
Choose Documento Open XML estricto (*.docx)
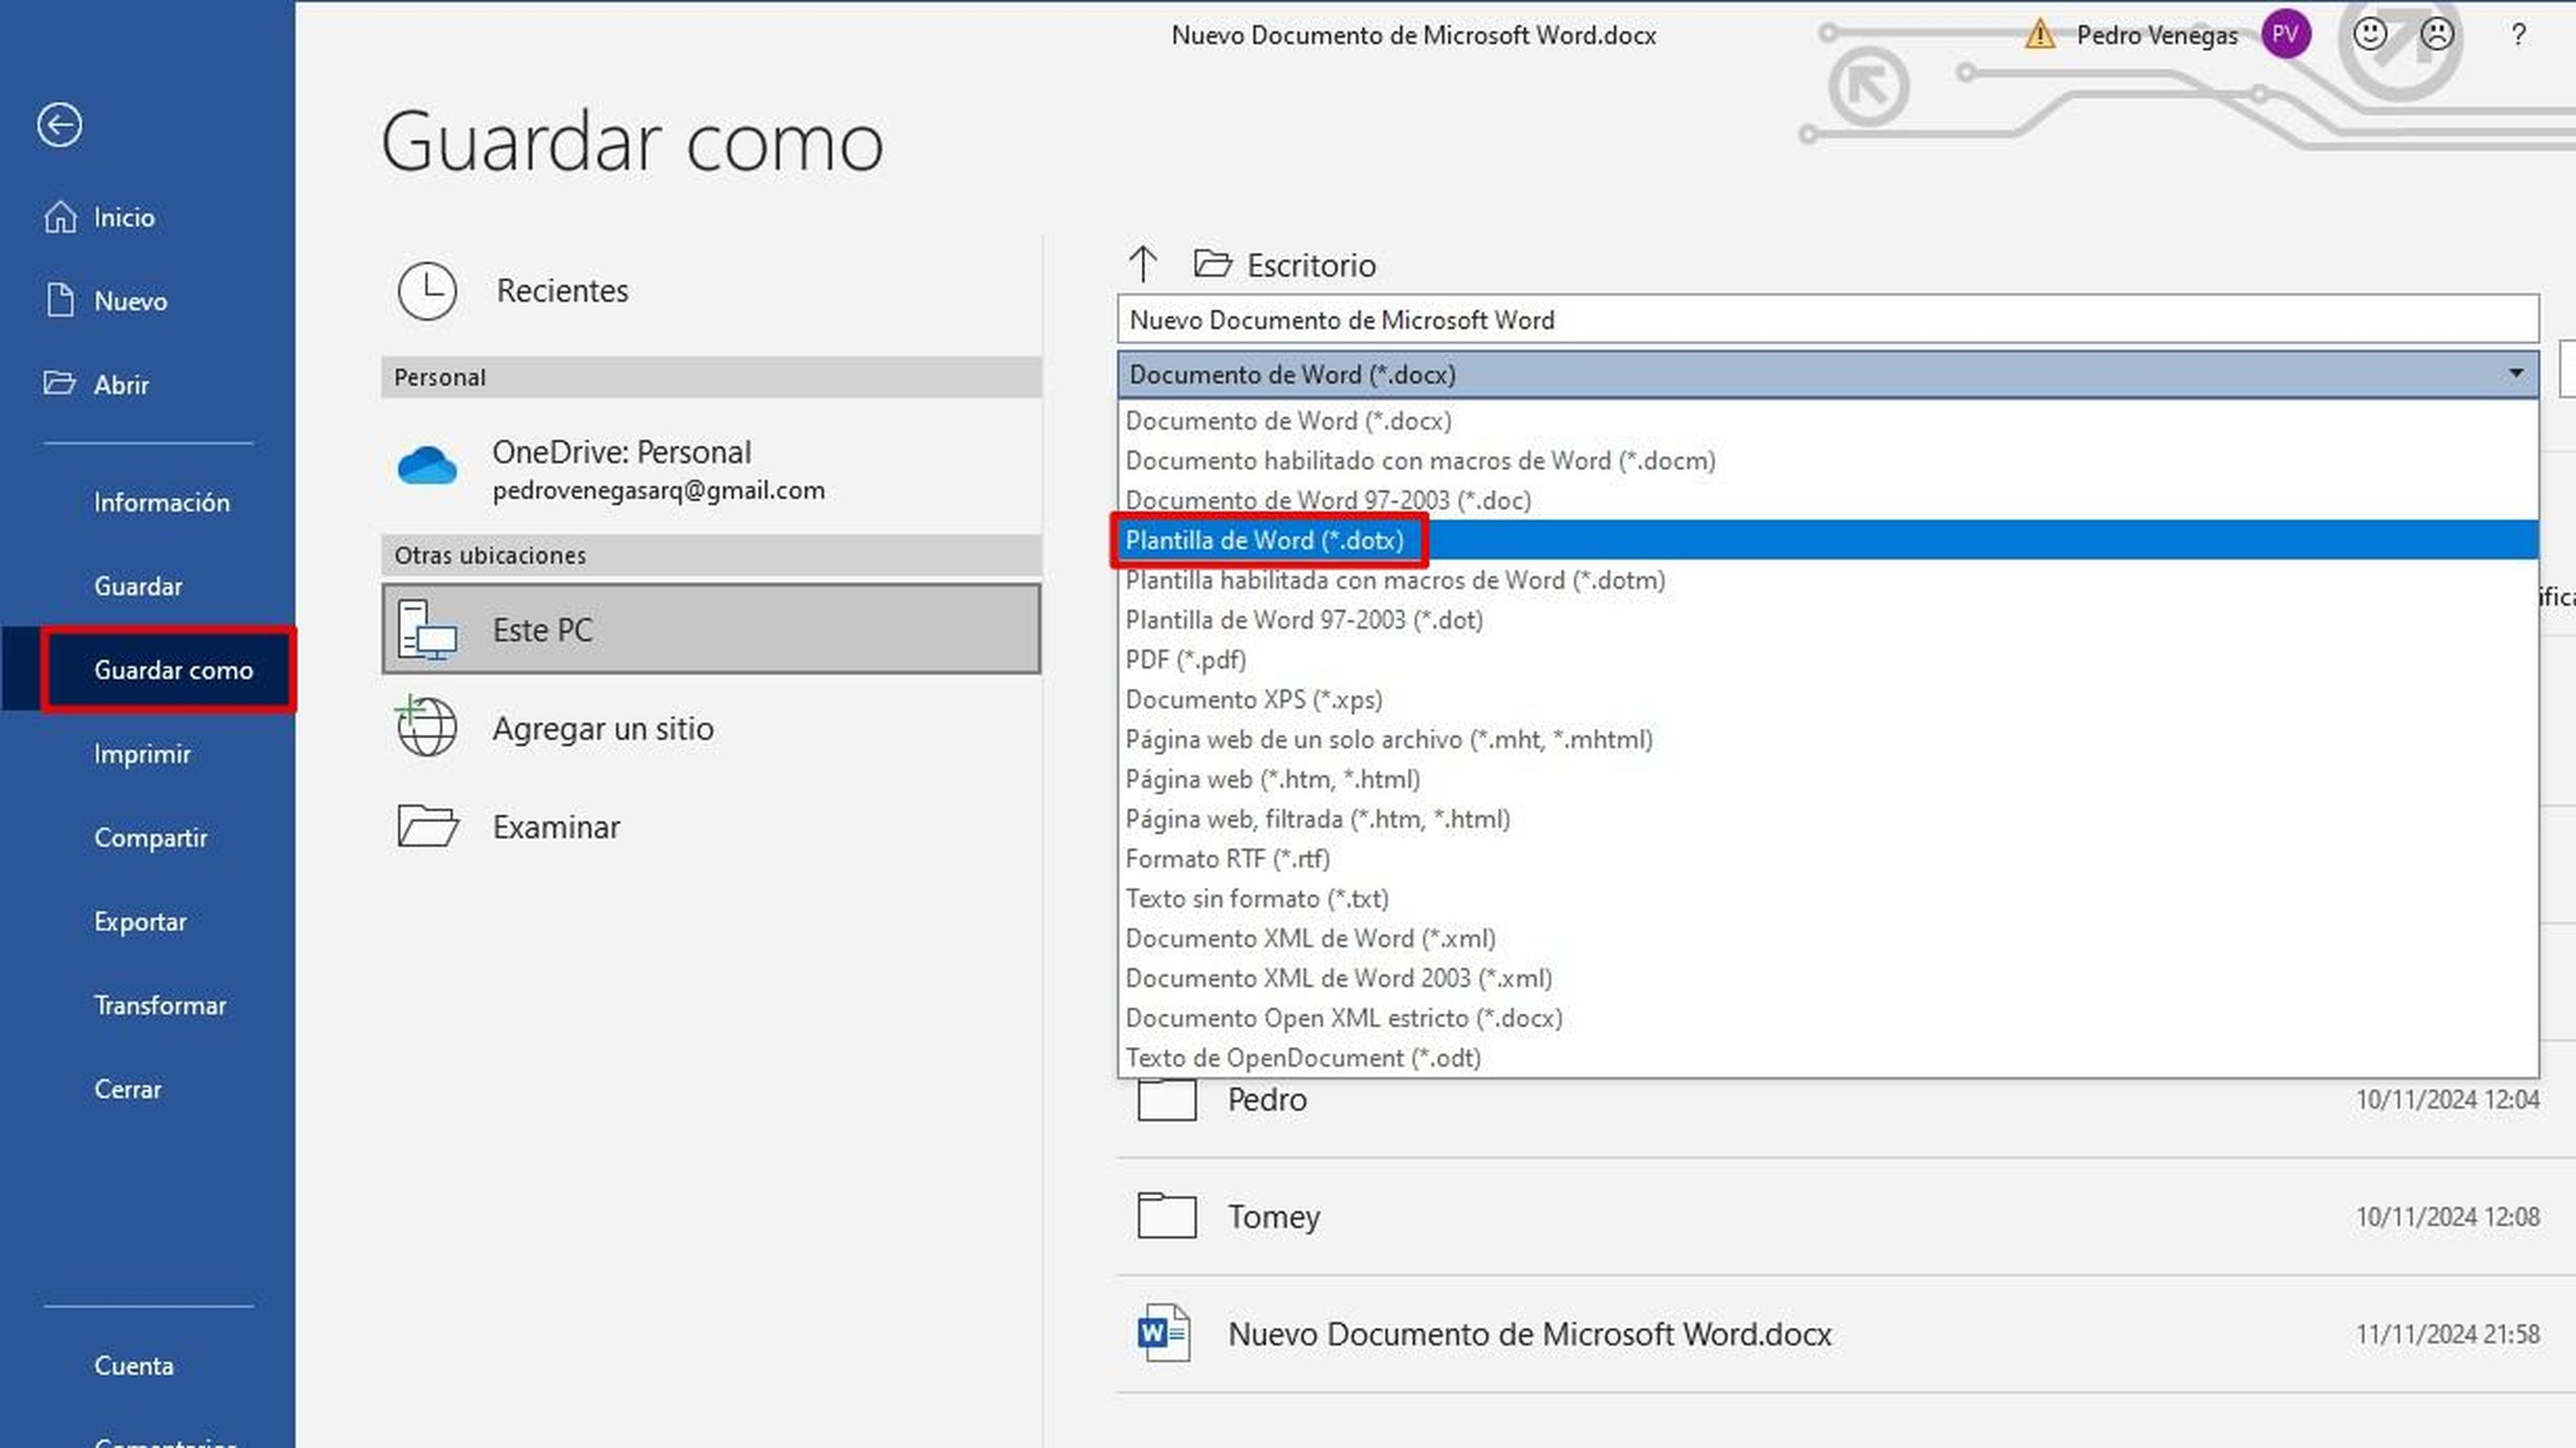click(1827, 1018)
